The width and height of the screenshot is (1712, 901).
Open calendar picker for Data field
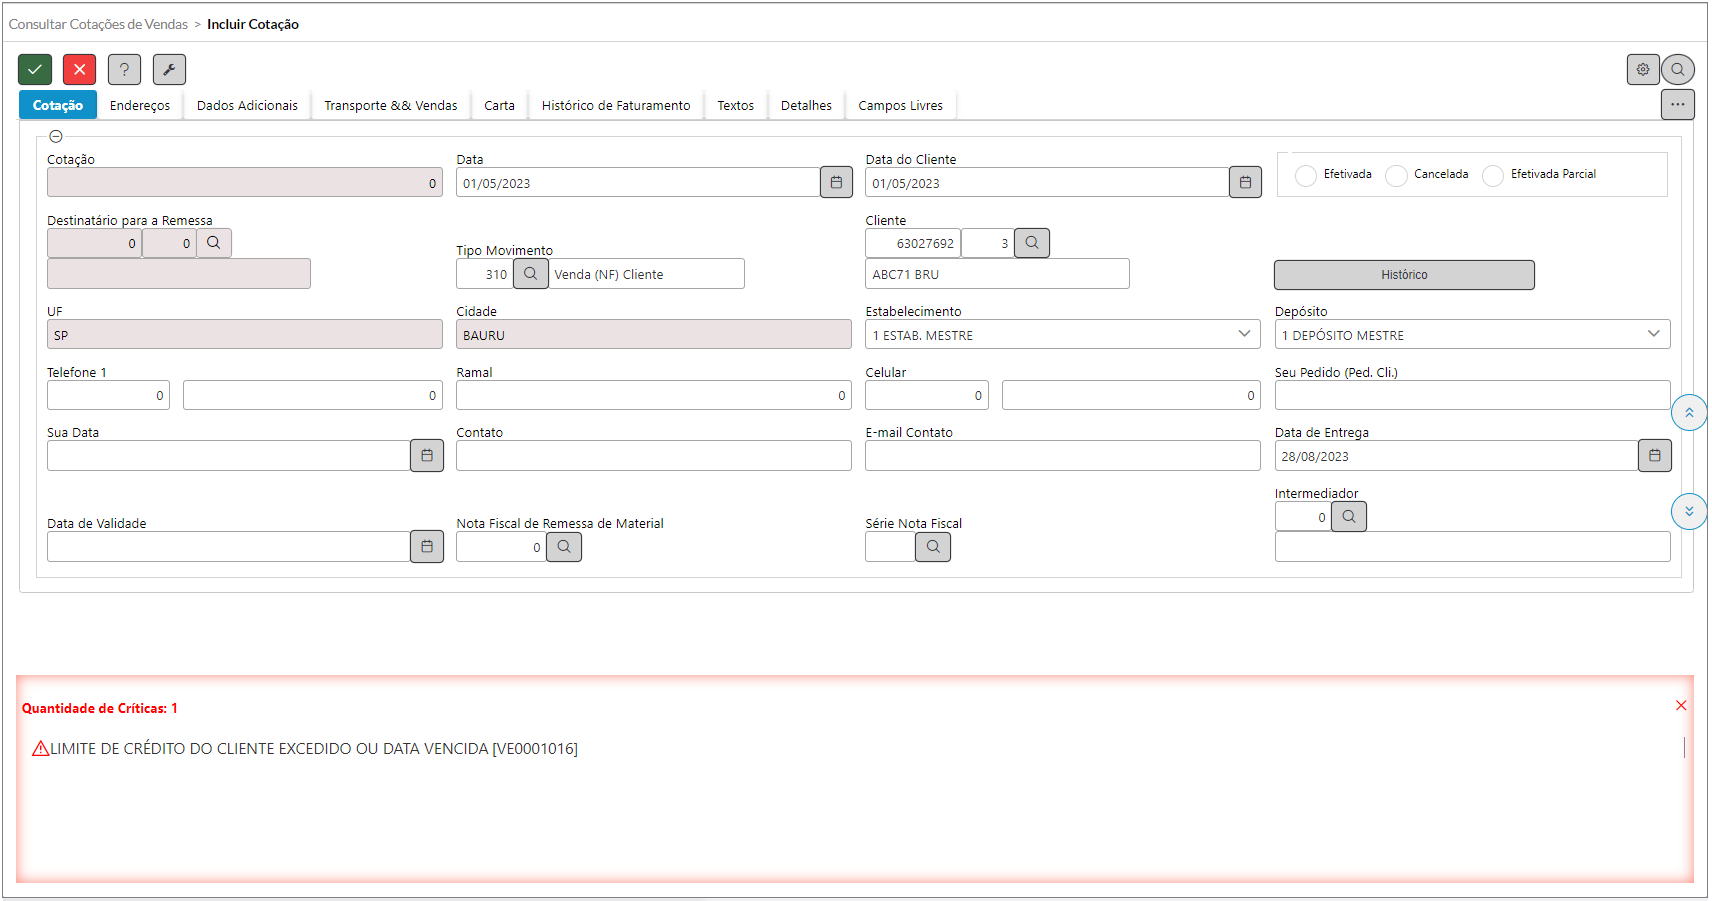coord(836,183)
